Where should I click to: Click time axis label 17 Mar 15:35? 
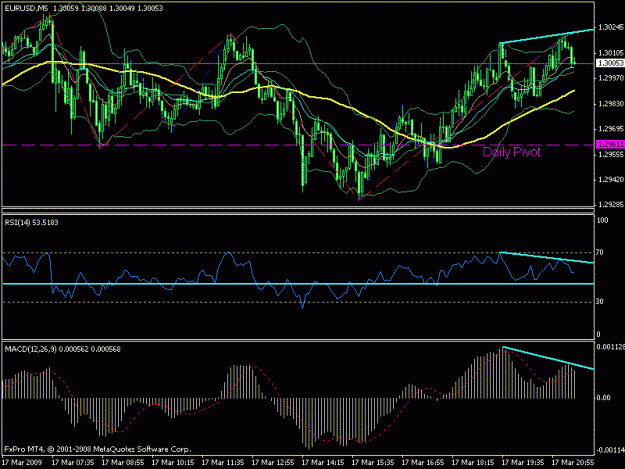click(x=373, y=463)
